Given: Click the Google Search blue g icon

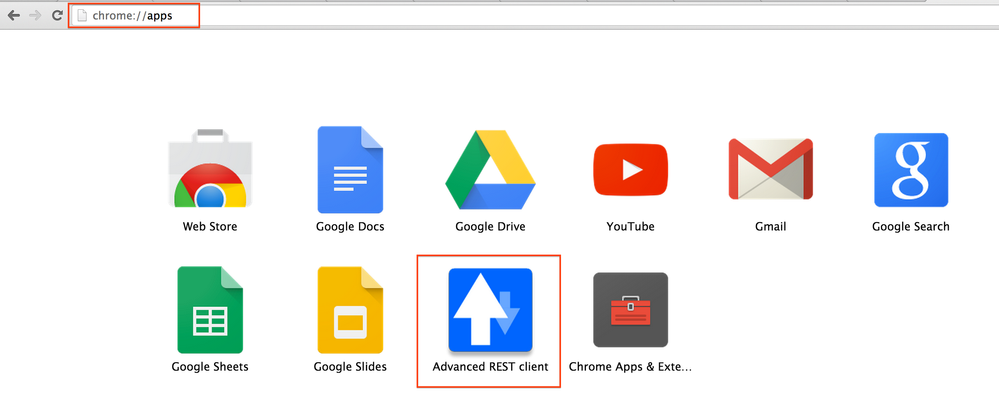Looking at the screenshot, I should (x=910, y=169).
